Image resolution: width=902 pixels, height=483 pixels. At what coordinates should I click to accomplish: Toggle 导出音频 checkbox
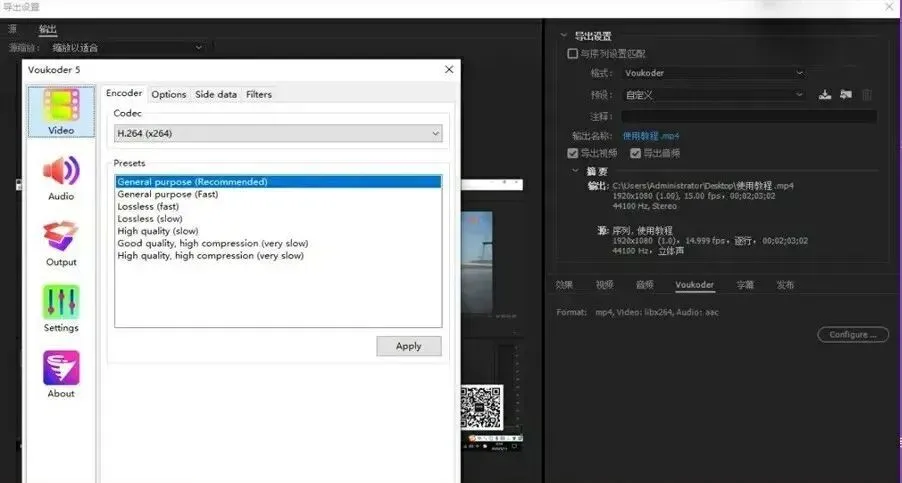pyautogui.click(x=636, y=153)
